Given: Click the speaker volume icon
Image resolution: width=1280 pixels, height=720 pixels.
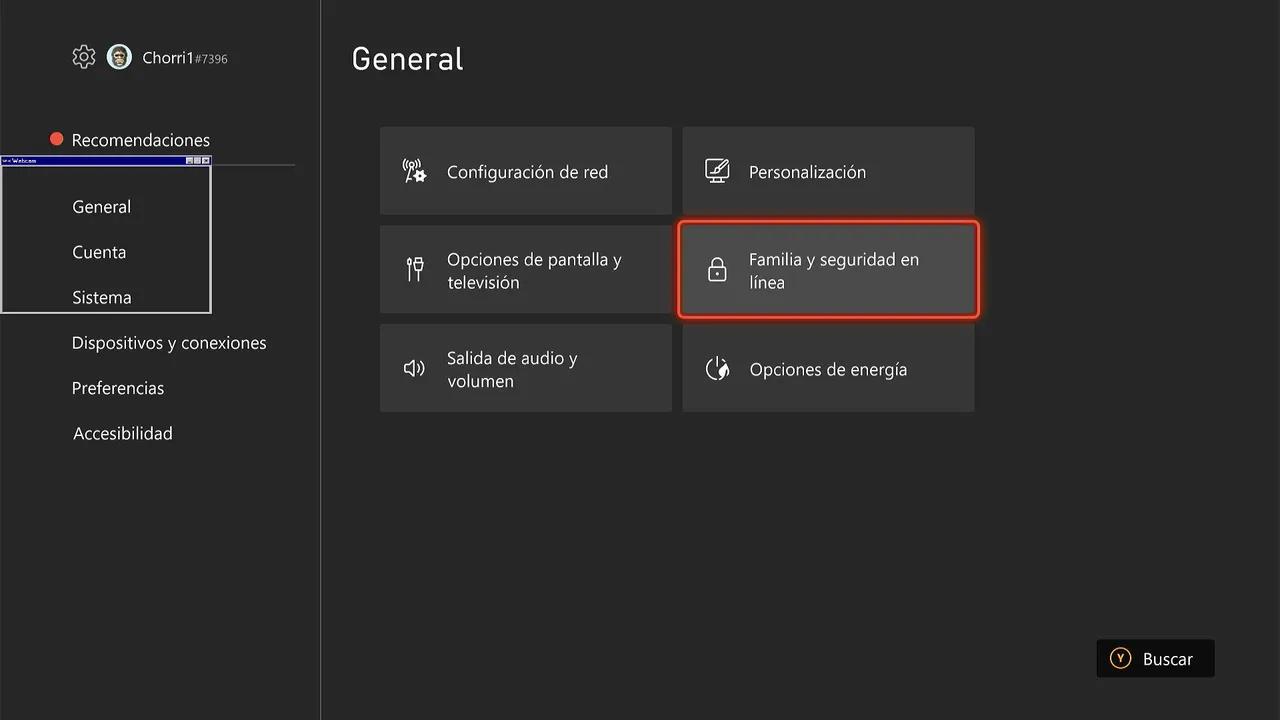Looking at the screenshot, I should pos(414,368).
